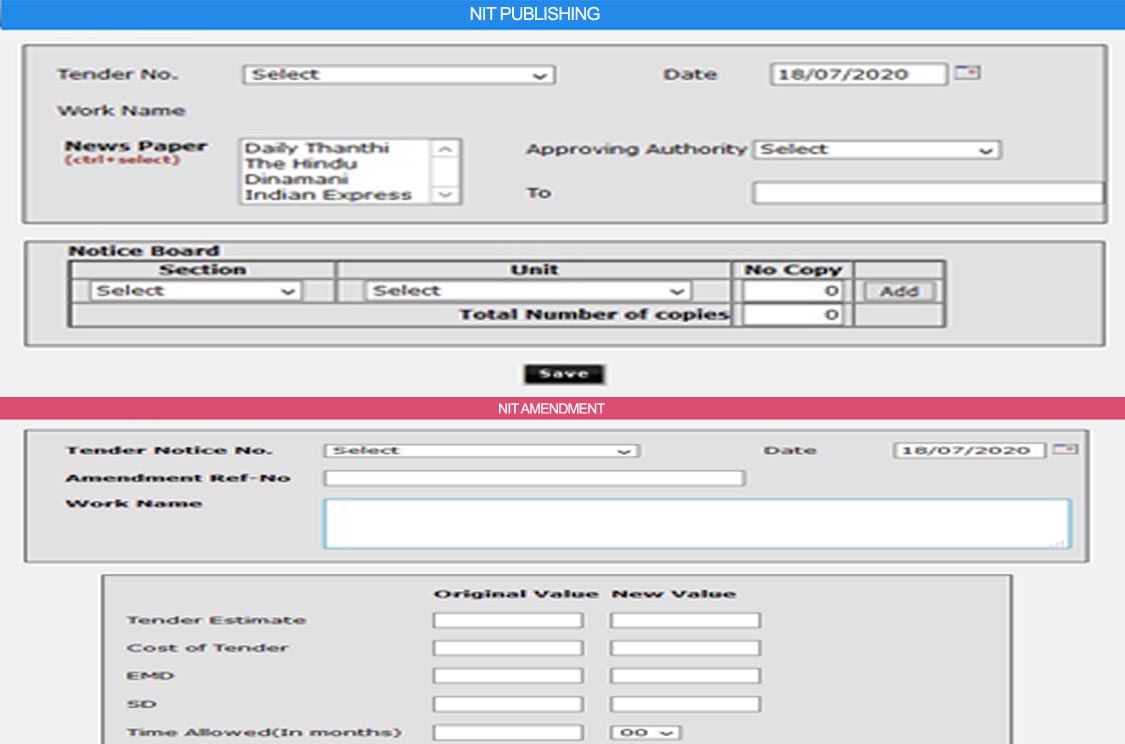
Task: Click the Work Name text area
Action: click(x=696, y=523)
